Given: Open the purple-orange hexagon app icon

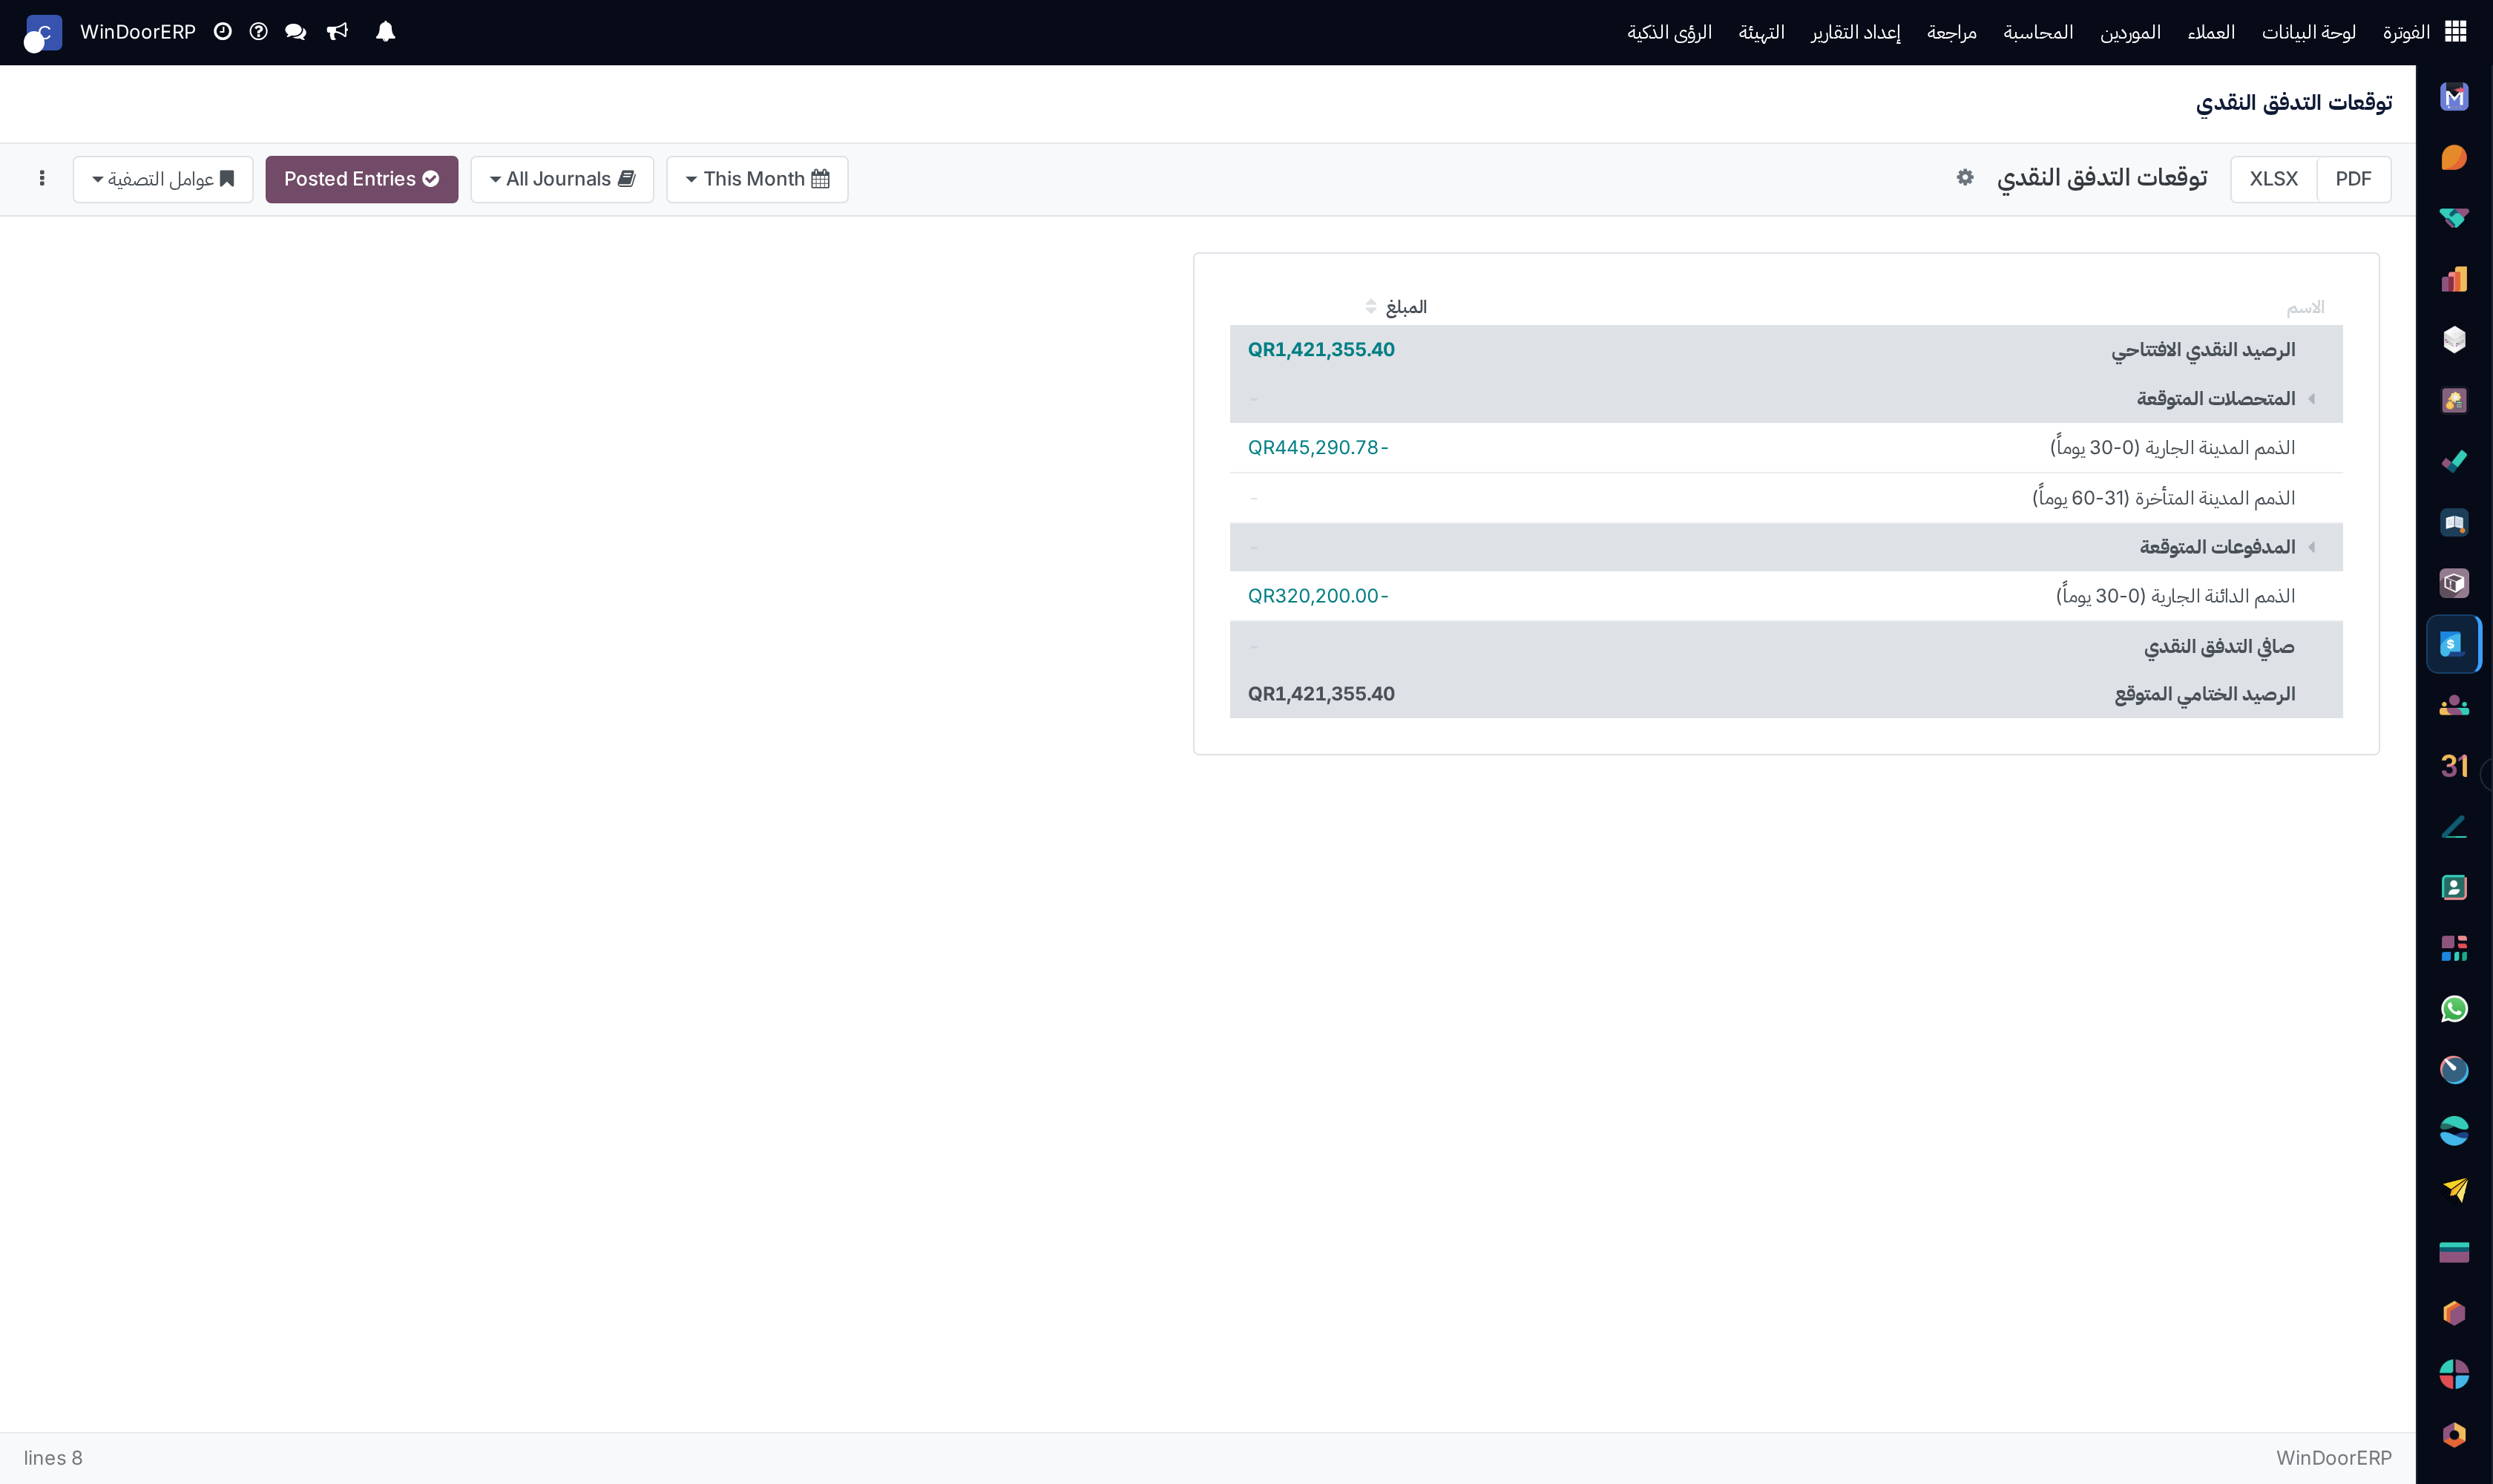Looking at the screenshot, I should coord(2454,1313).
